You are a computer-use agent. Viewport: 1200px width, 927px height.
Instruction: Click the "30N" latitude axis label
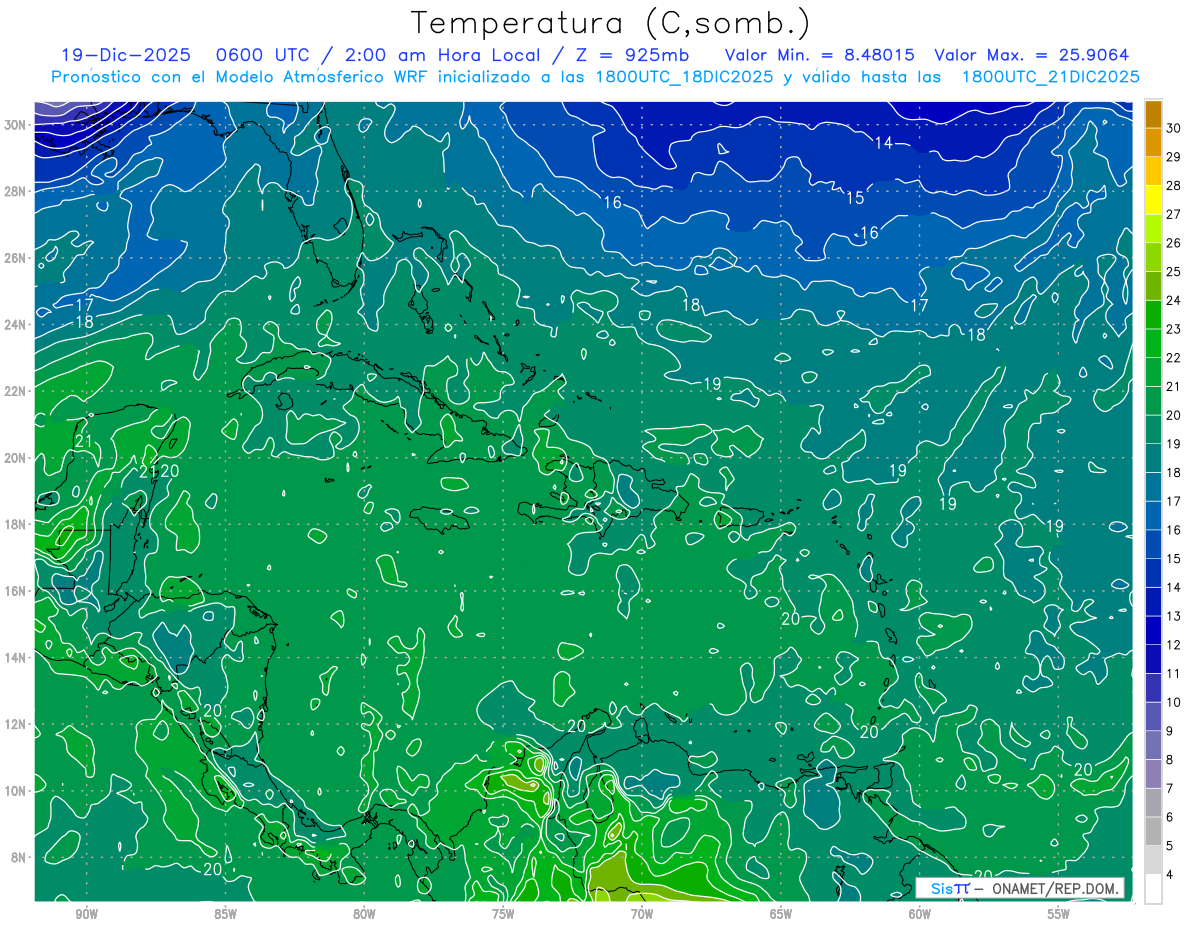(x=16, y=124)
